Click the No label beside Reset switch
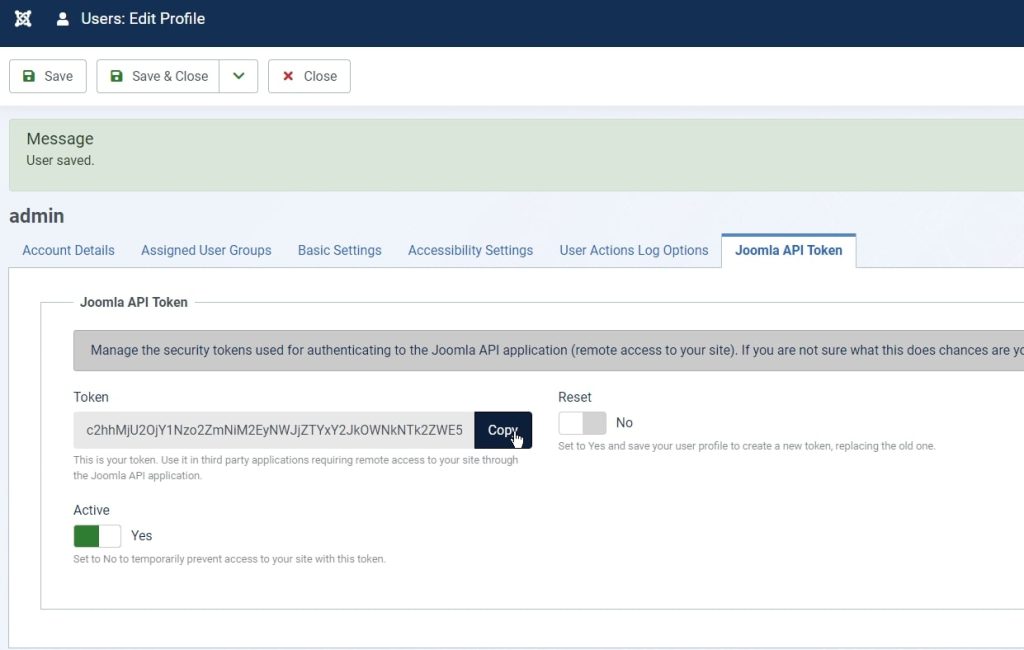This screenshot has width=1024, height=650. [x=624, y=423]
